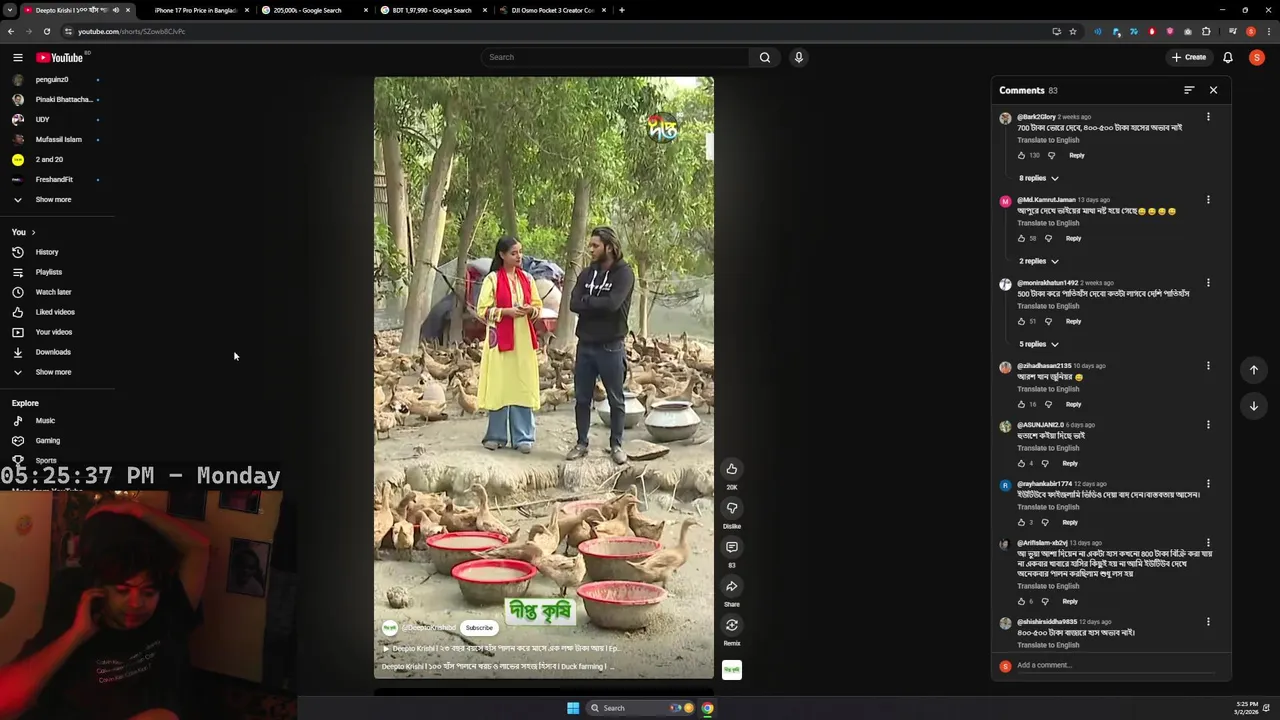Like this Short

click(x=732, y=469)
